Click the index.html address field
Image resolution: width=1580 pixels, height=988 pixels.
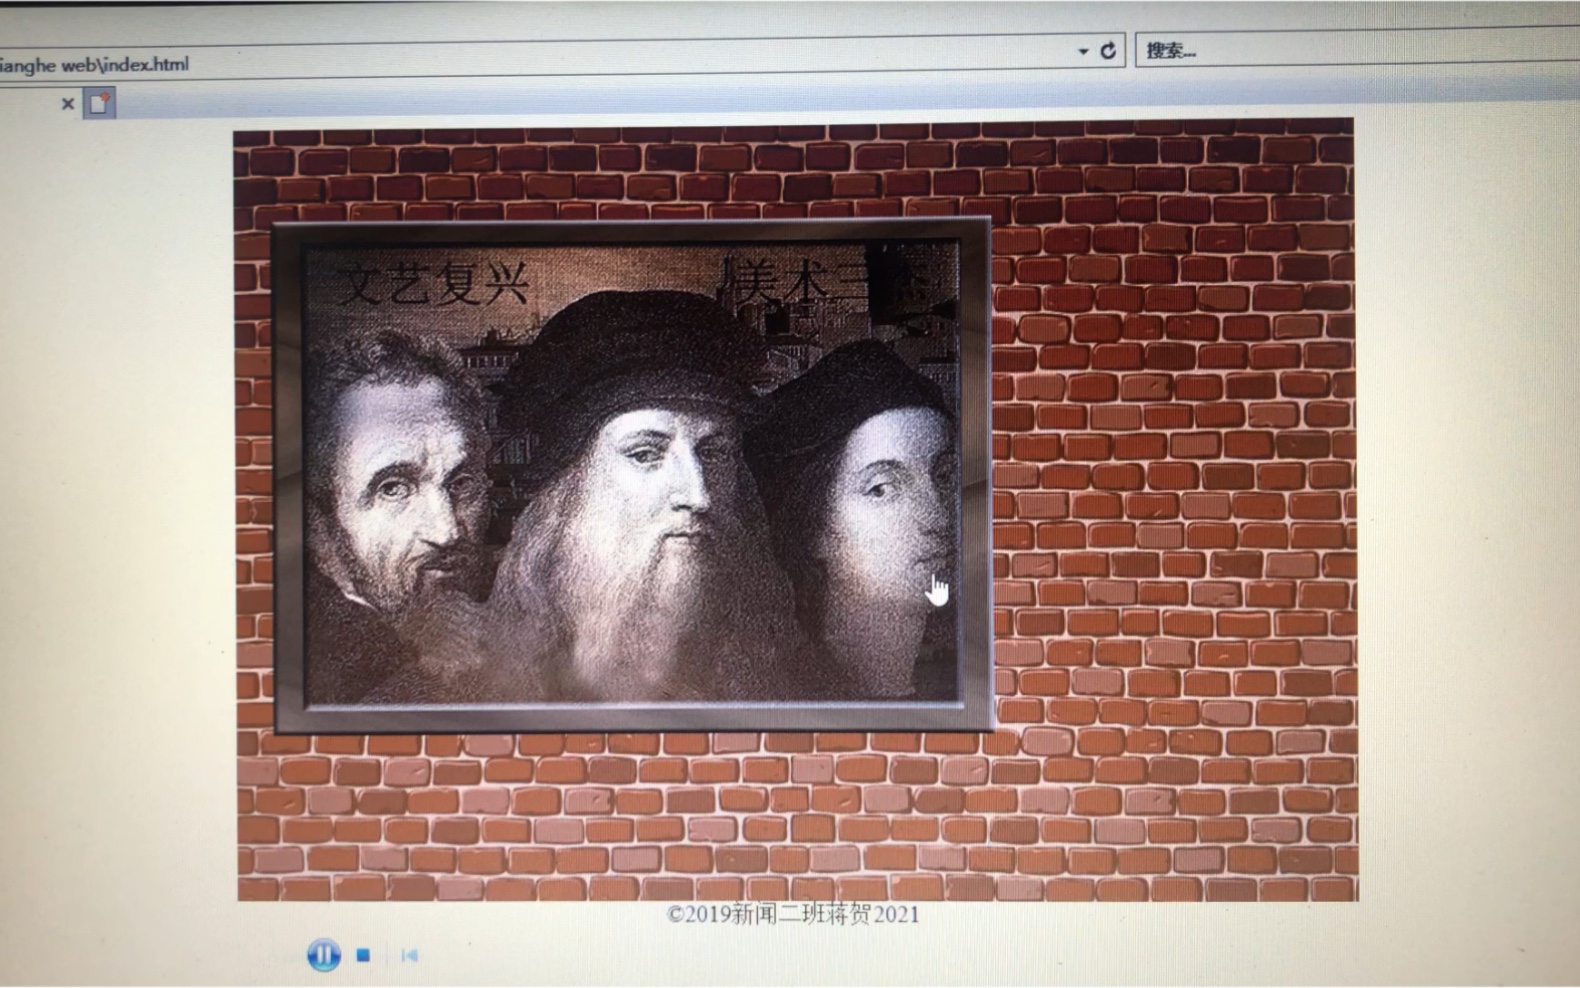click(x=562, y=60)
